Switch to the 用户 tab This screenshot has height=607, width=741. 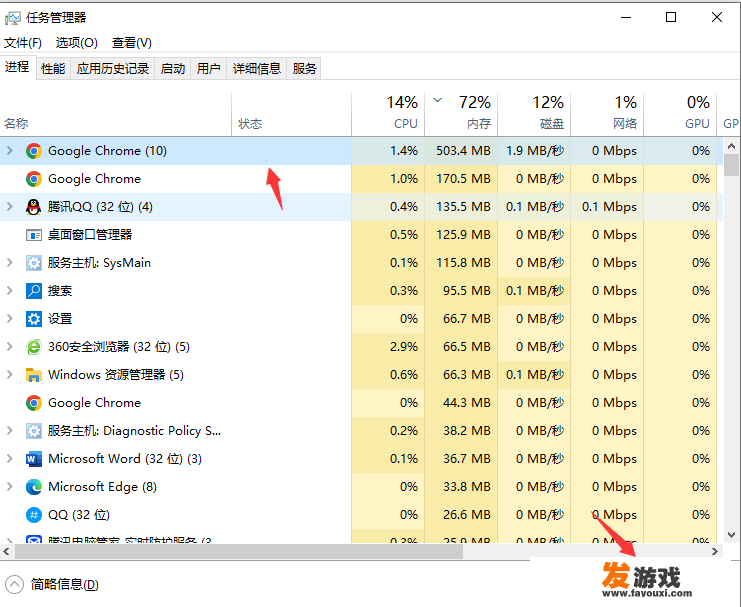[208, 69]
